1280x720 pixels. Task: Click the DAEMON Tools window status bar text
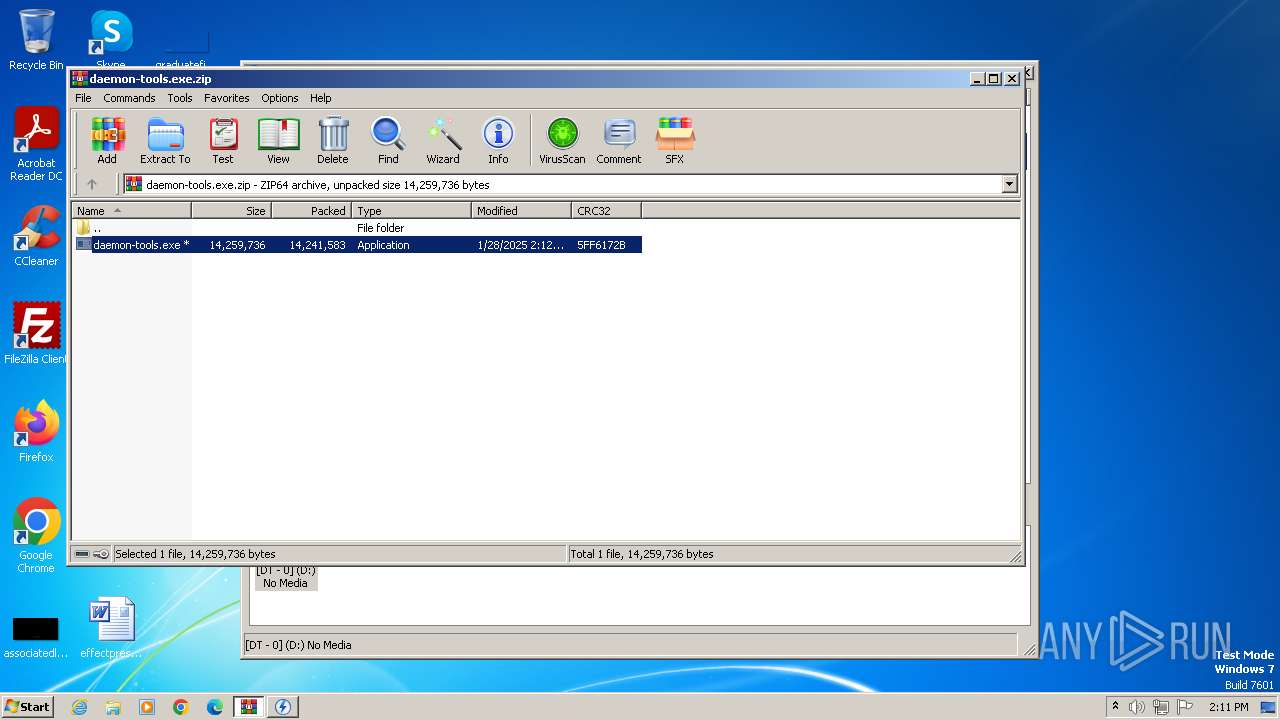[x=298, y=645]
